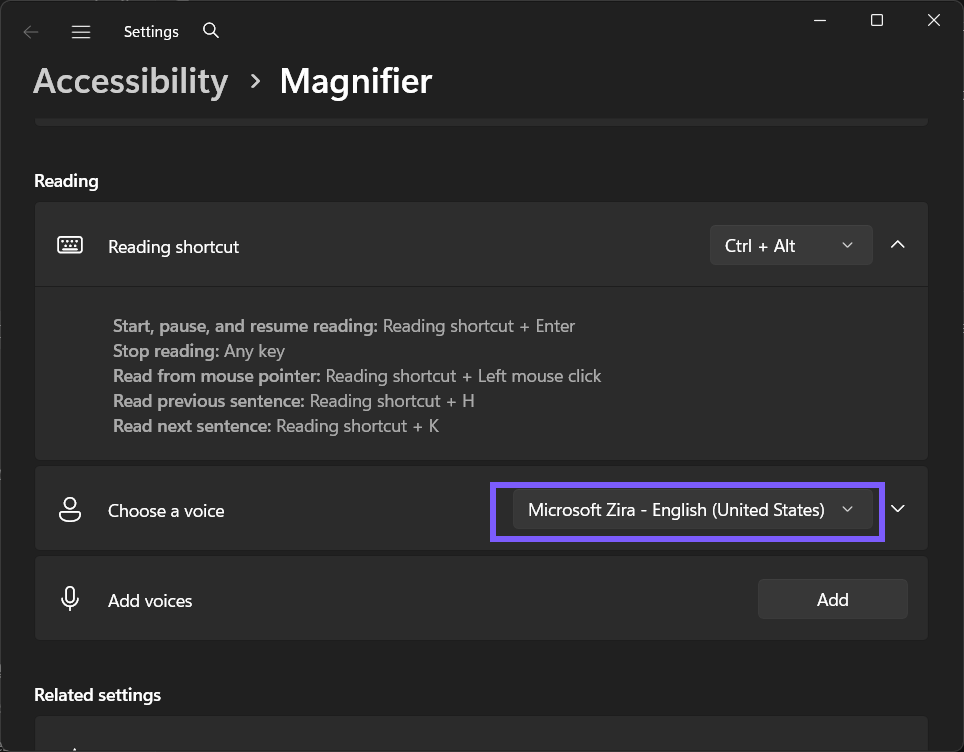Screen dimensions: 964x752
Task: Open the hamburger navigation menu
Action: (x=81, y=32)
